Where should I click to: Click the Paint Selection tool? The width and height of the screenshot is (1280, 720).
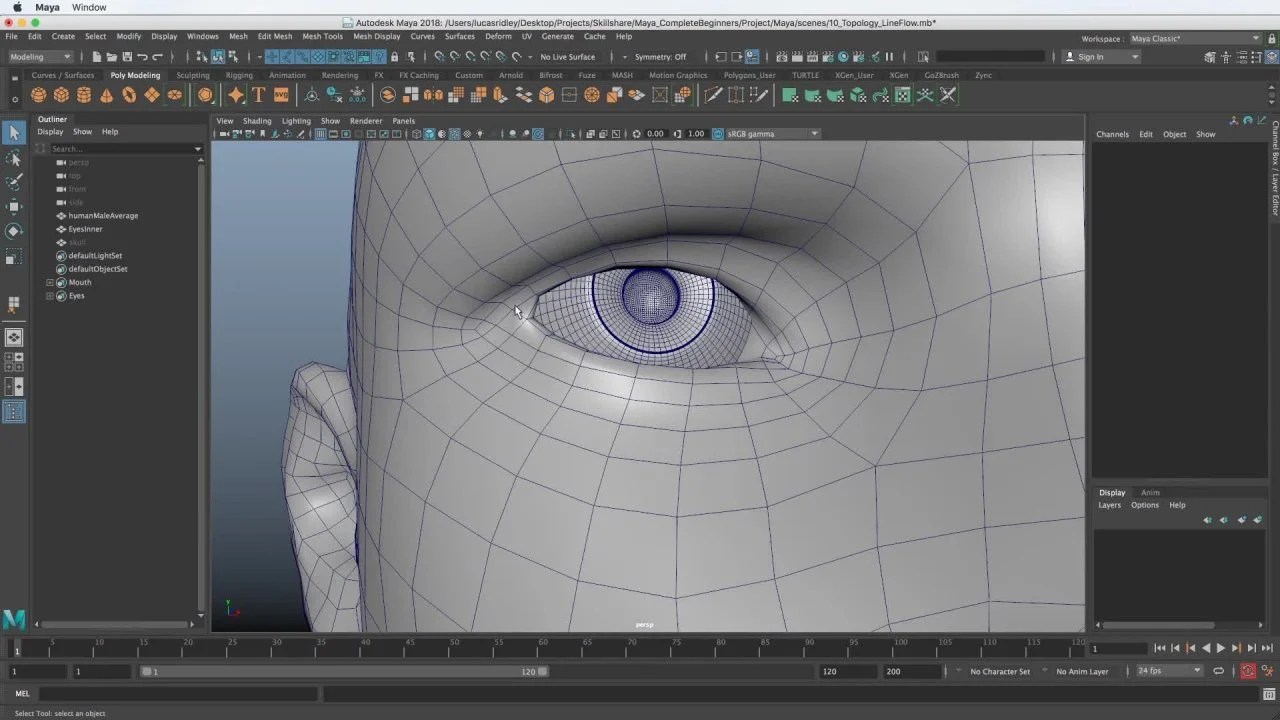tap(14, 182)
